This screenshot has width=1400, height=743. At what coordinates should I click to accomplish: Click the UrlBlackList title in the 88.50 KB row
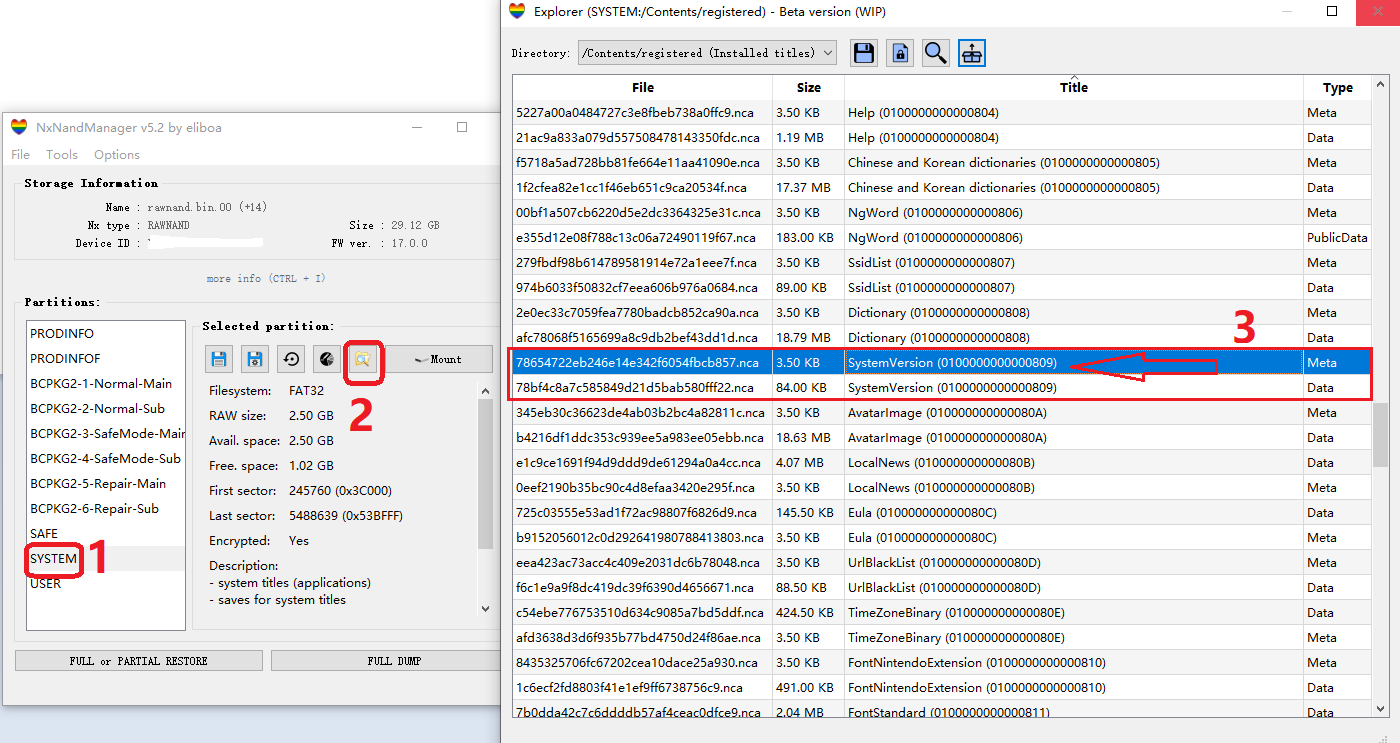[x=944, y=587]
